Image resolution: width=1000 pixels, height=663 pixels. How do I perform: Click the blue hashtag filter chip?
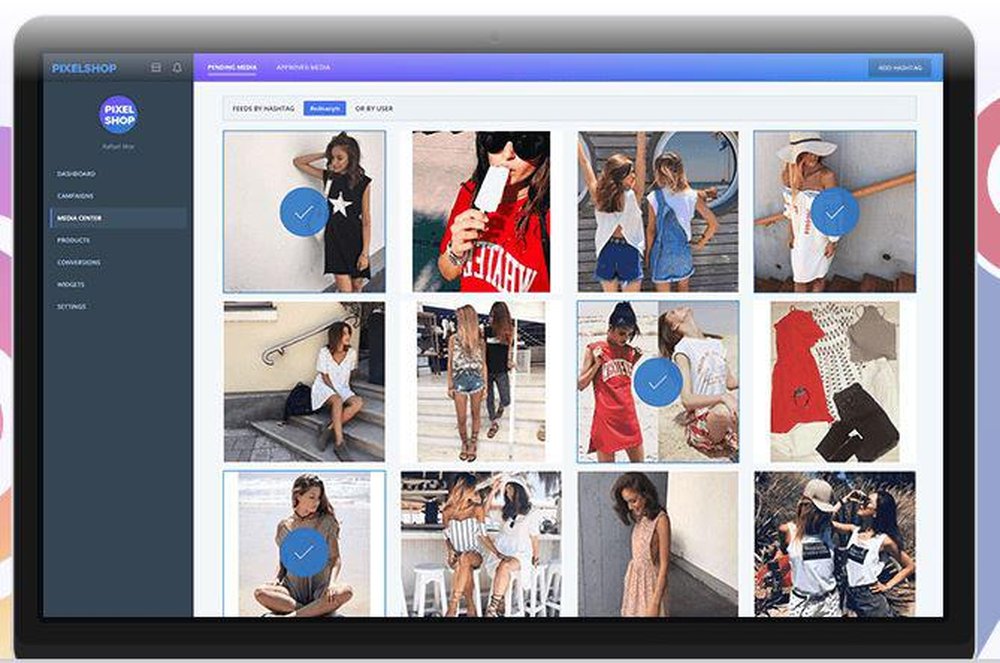[x=323, y=107]
